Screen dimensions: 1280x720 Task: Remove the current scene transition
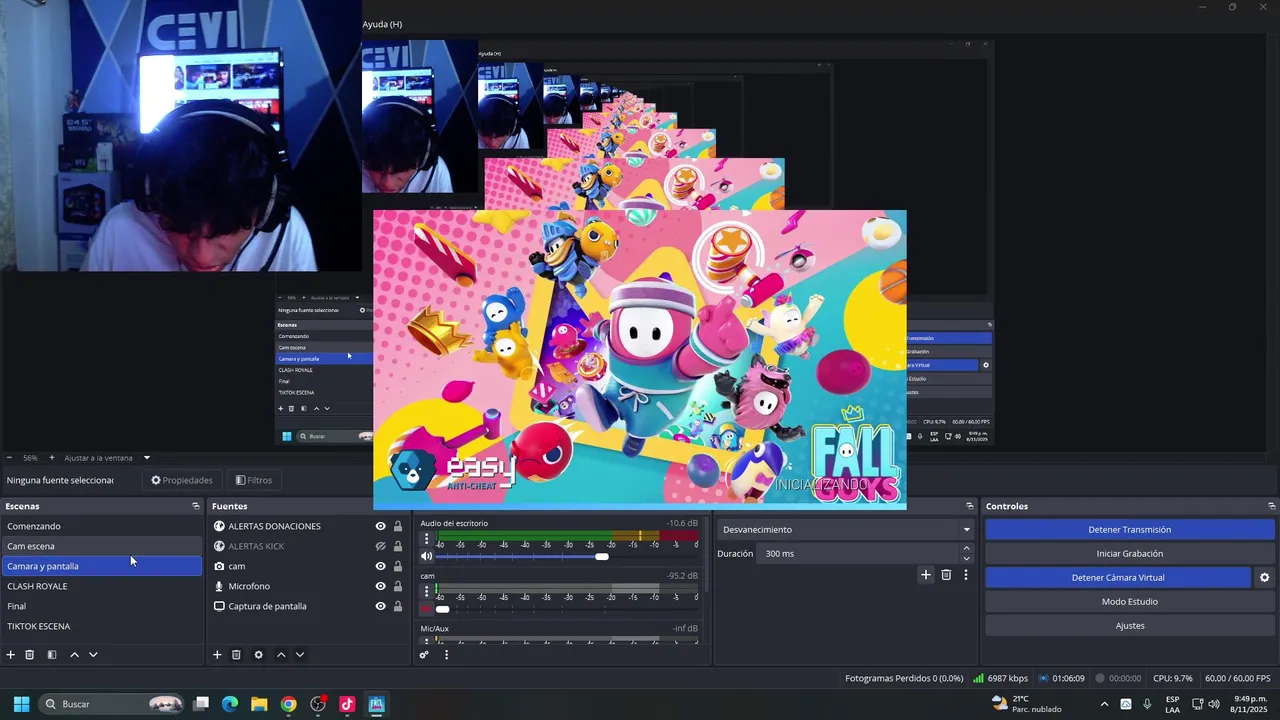(946, 575)
